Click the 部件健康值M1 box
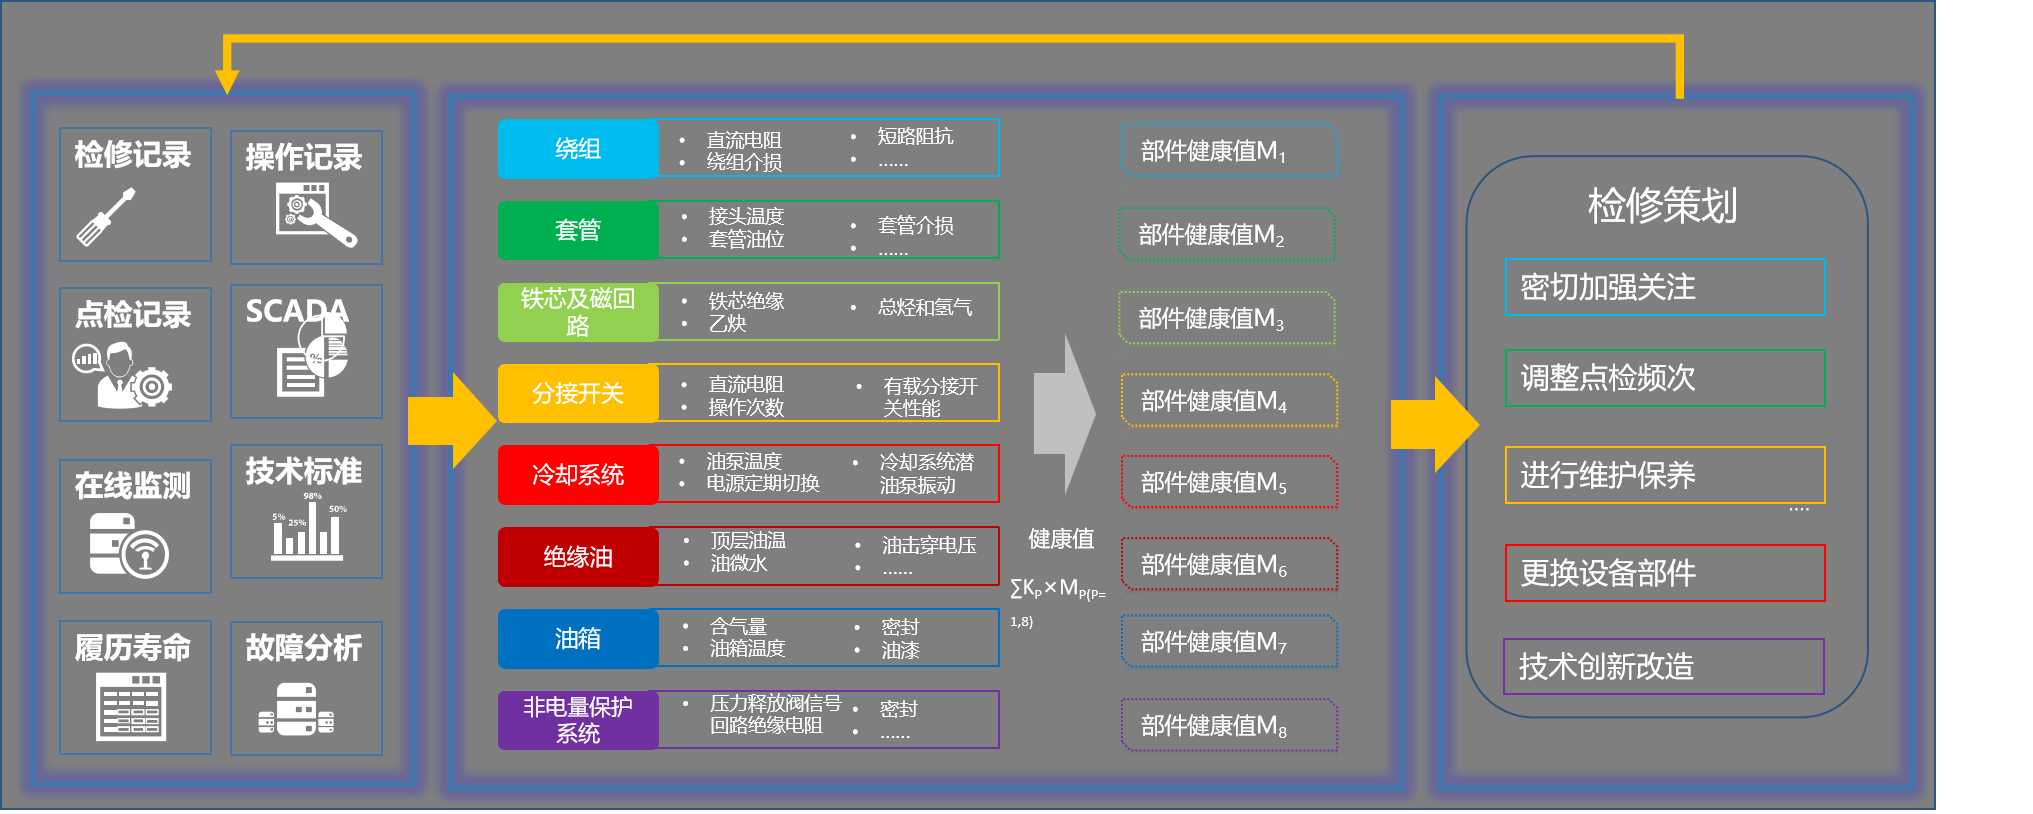 point(1228,151)
